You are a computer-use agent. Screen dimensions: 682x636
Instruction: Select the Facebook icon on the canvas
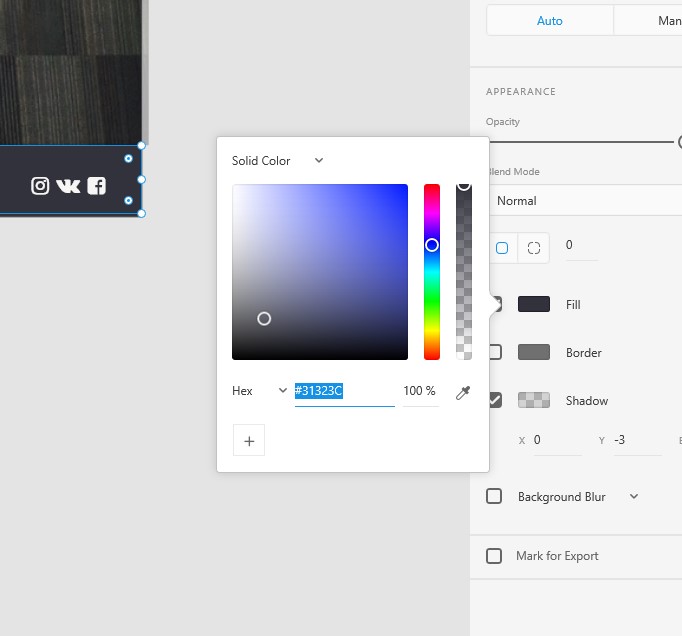click(97, 186)
